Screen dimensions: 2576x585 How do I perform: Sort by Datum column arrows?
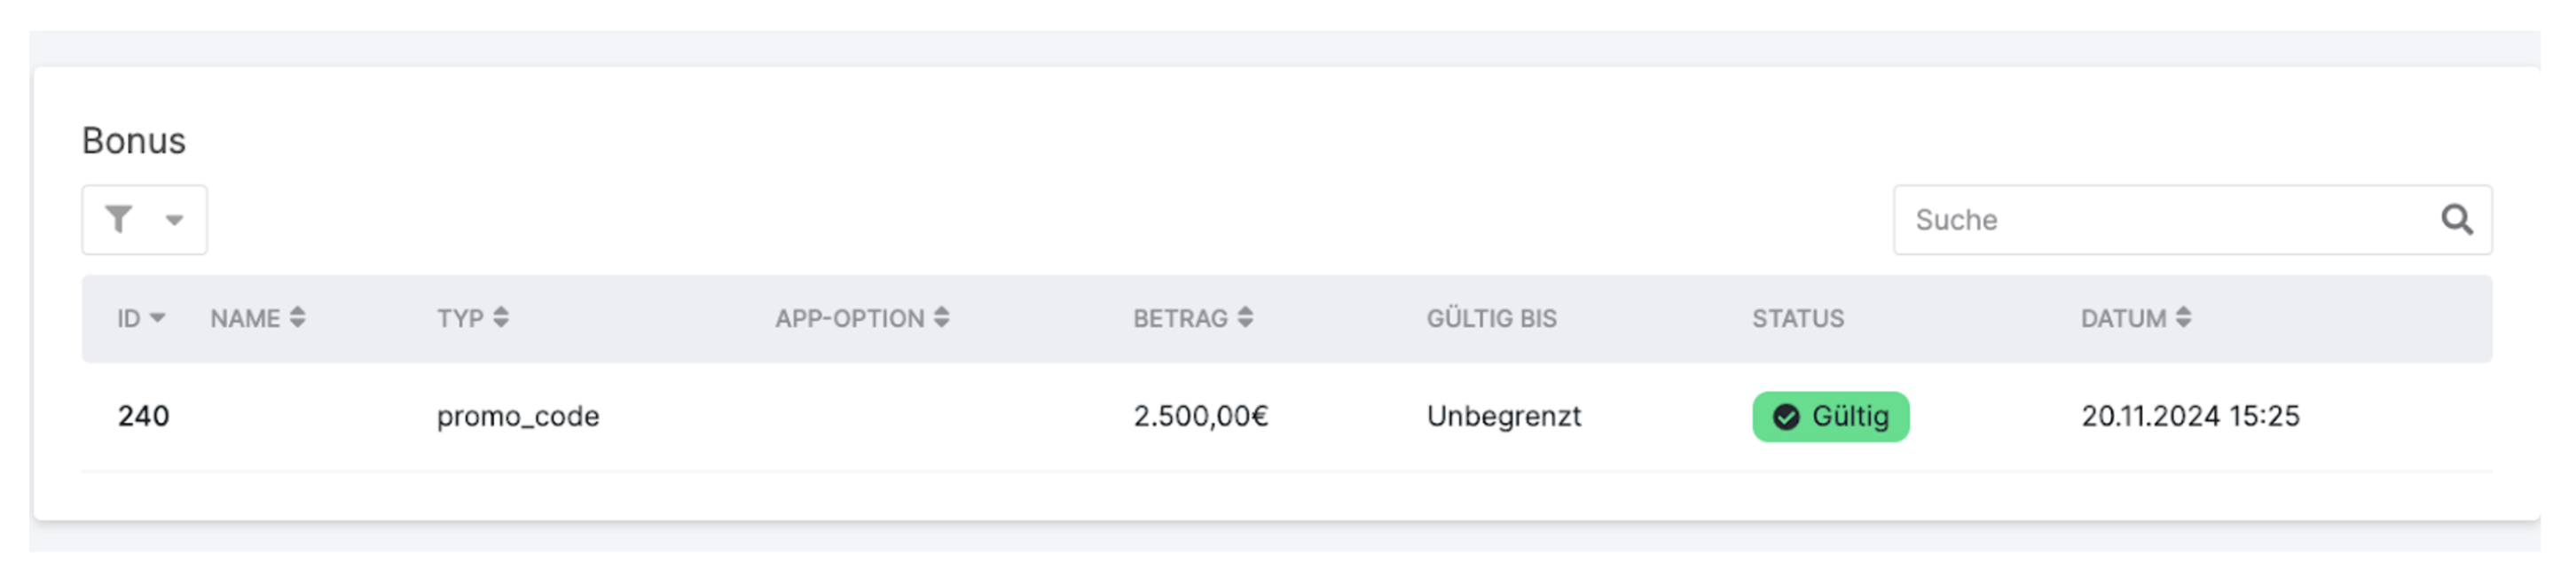point(2183,318)
